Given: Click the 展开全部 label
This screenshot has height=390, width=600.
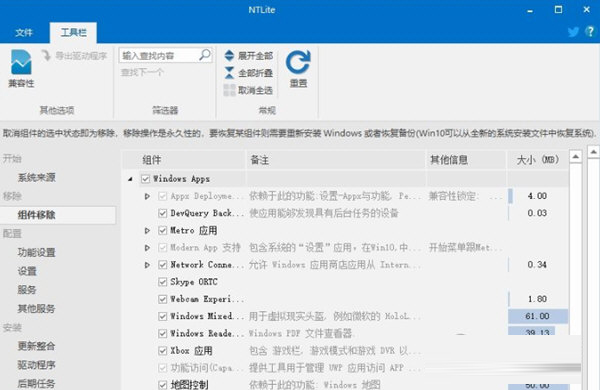Looking at the screenshot, I should coord(256,56).
